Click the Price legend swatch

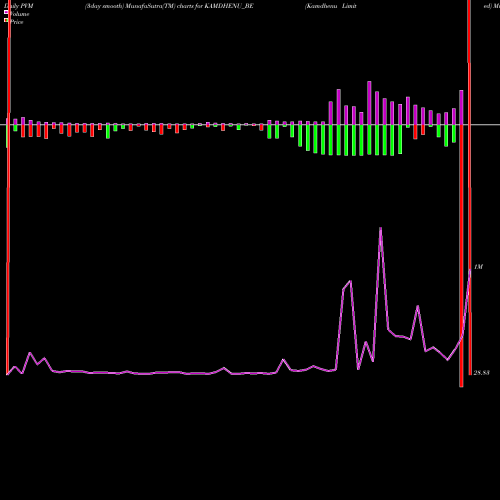6,21
